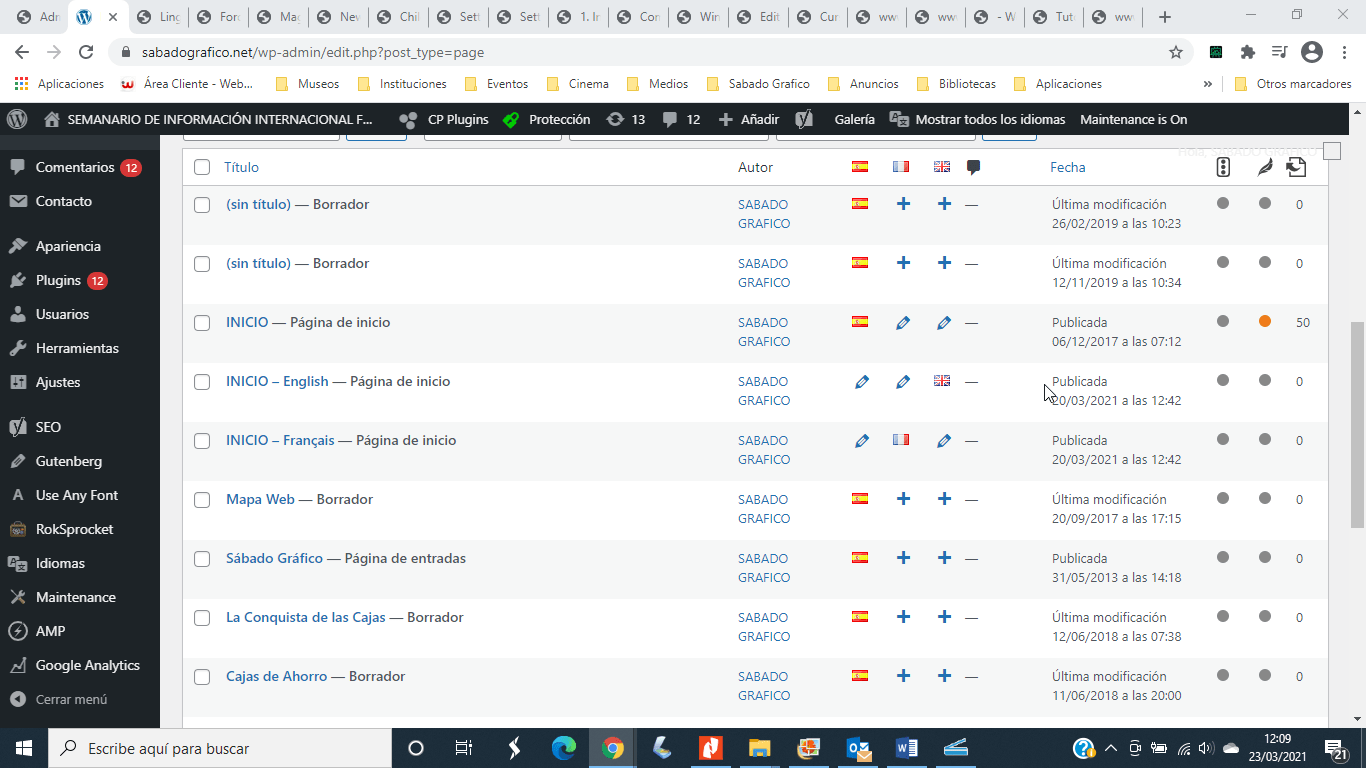Click the WordPress logo in admin bar

point(17,119)
